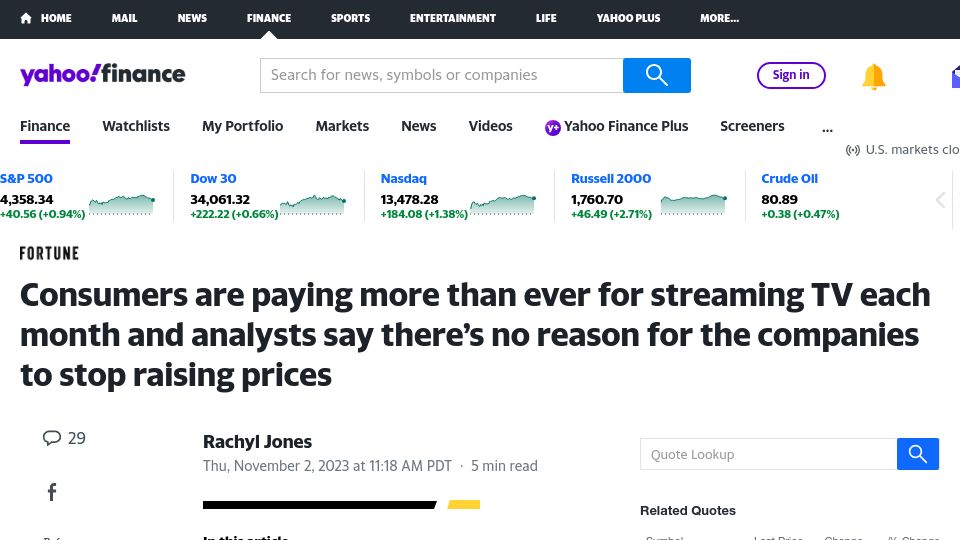Click S&P 500 price 4,358.34
Screen dimensions: 960x540
click(26, 200)
